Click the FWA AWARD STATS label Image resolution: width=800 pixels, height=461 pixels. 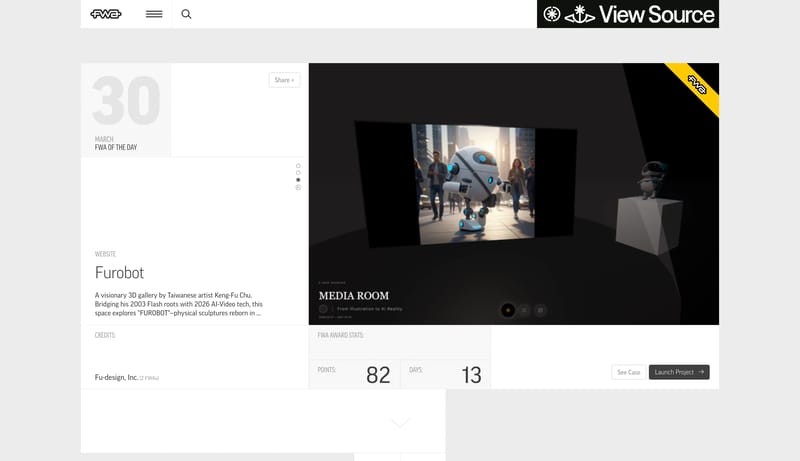click(341, 335)
